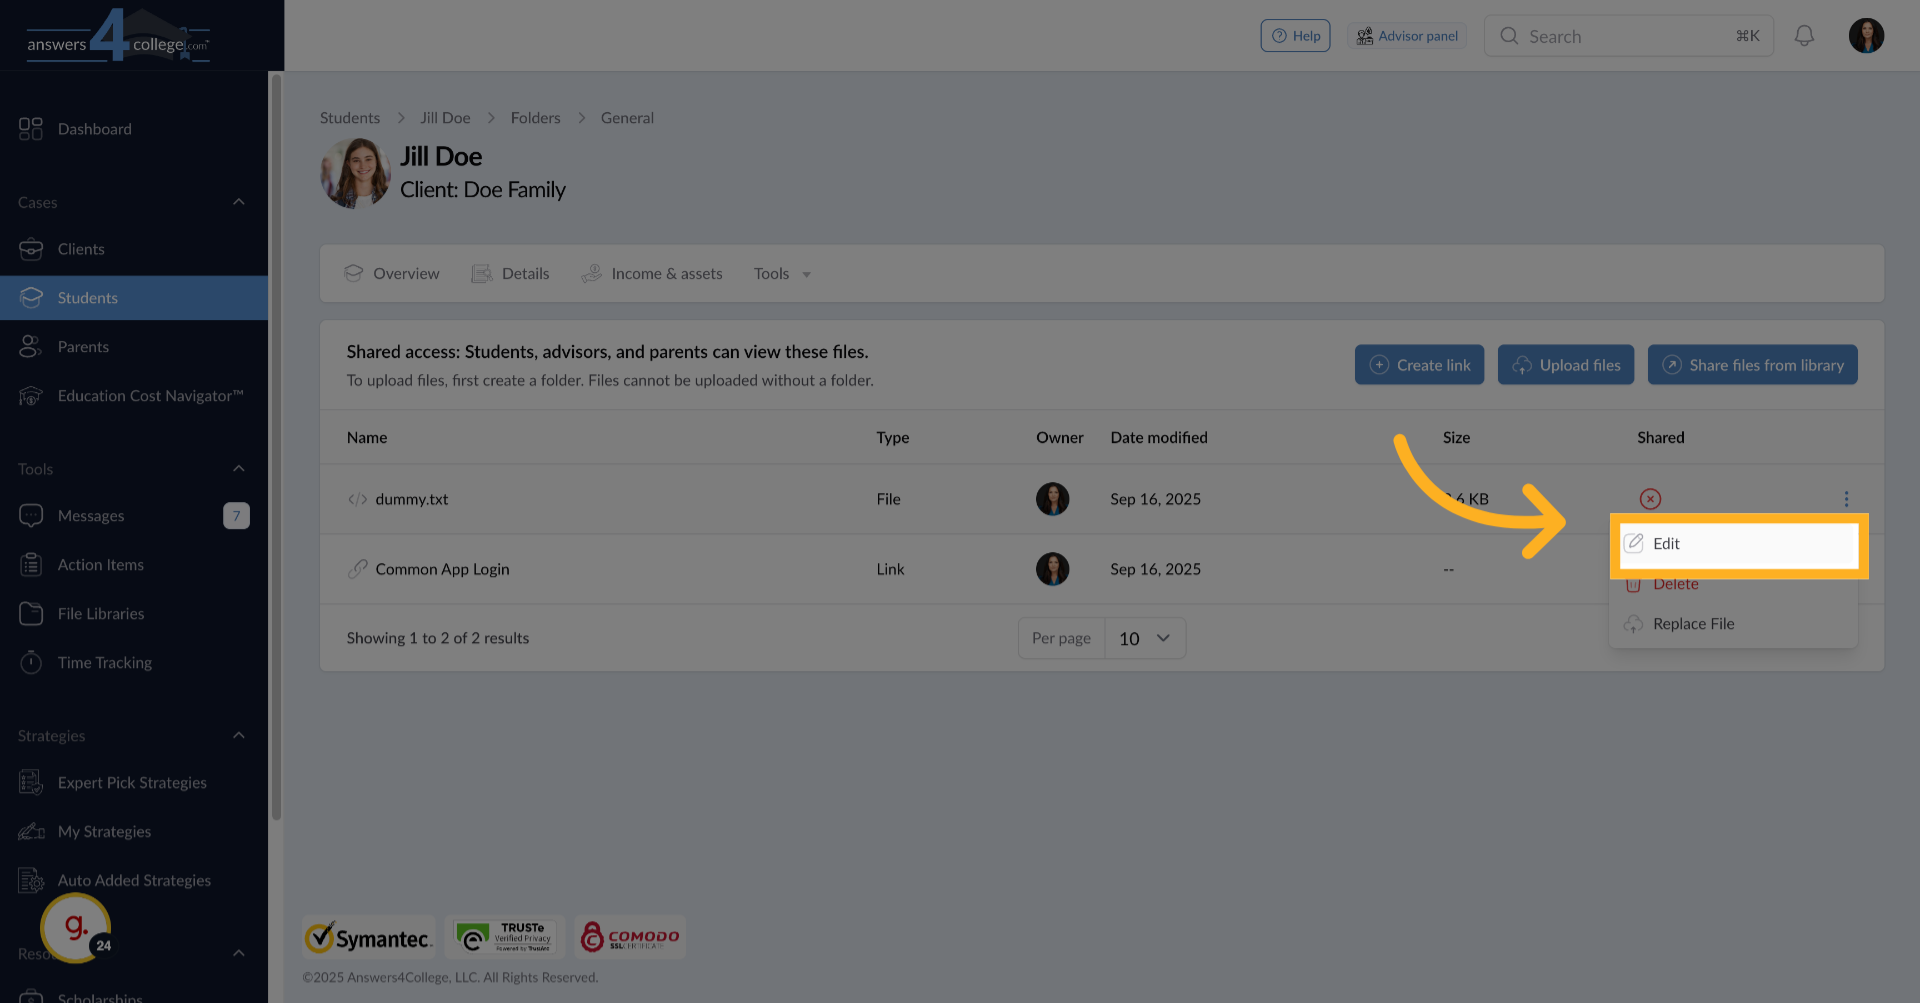Open the Per page dropdown showing 10
This screenshot has height=1003, width=1920.
click(x=1145, y=638)
